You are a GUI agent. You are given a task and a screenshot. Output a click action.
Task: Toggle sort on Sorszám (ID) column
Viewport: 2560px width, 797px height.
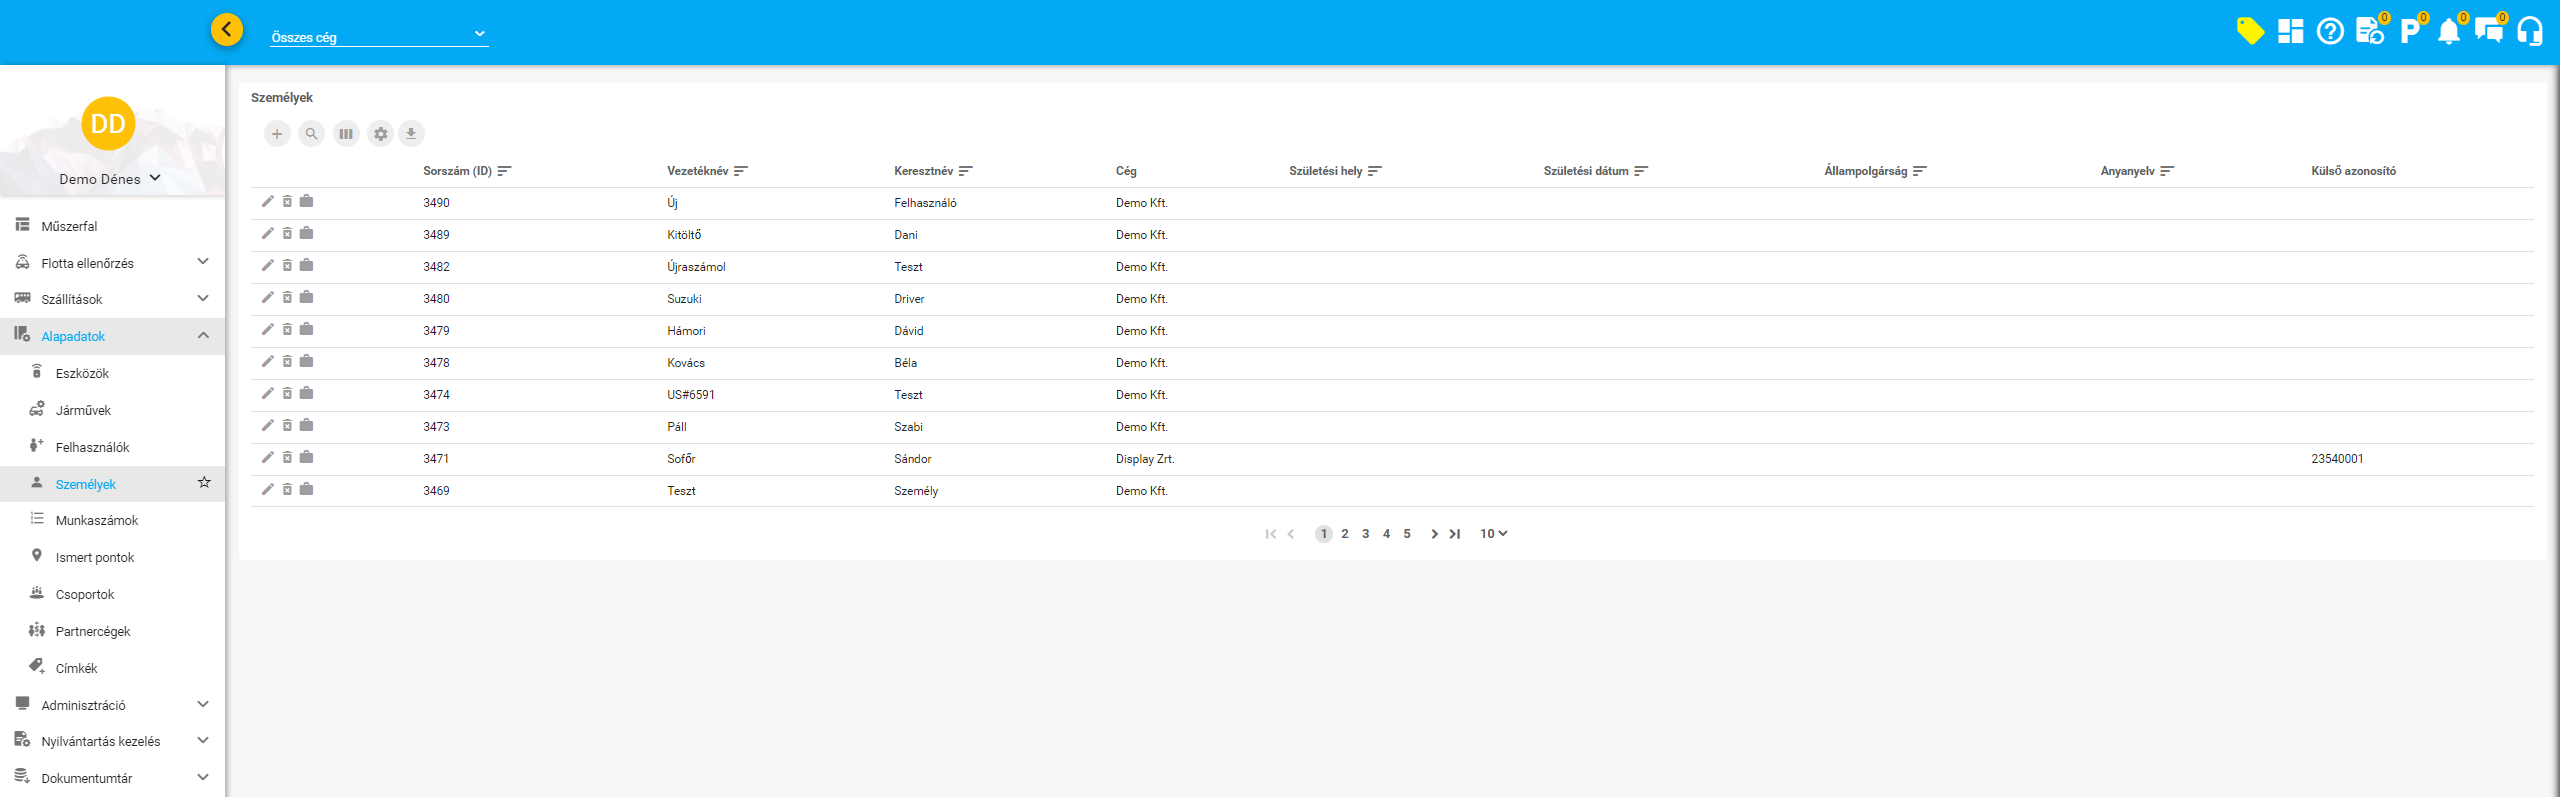[x=504, y=171]
